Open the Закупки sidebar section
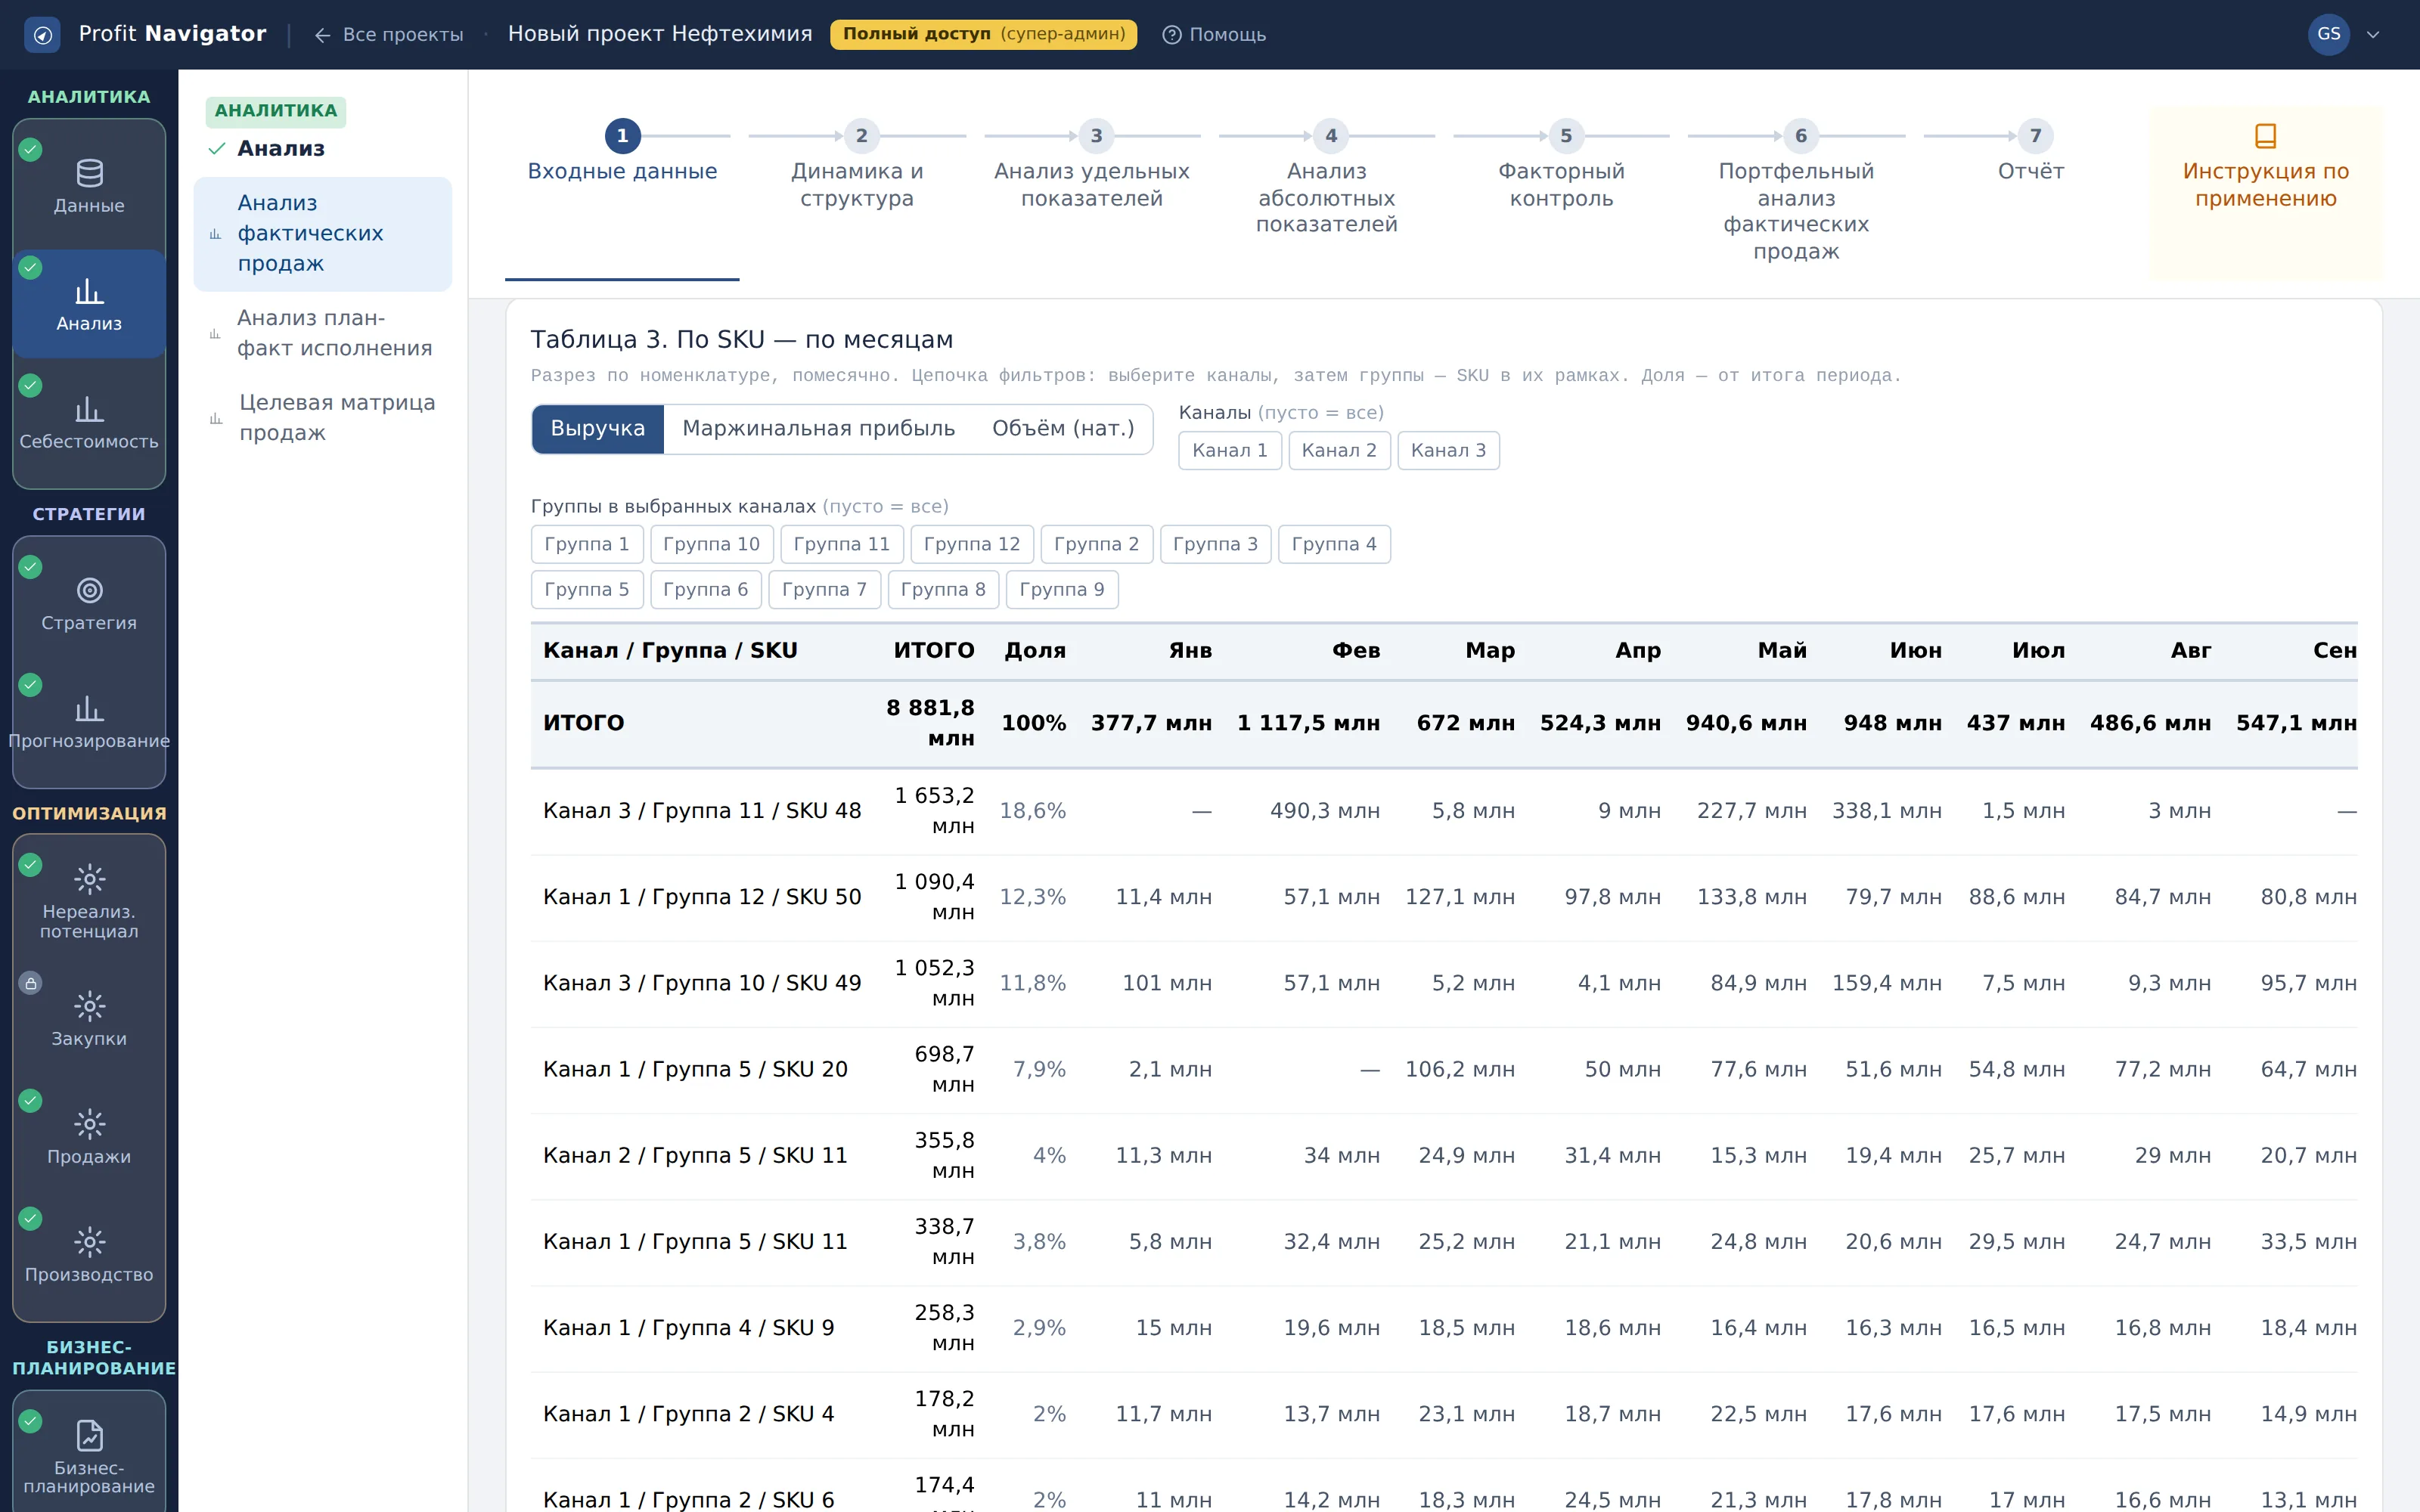This screenshot has width=2420, height=1512. [89, 1019]
